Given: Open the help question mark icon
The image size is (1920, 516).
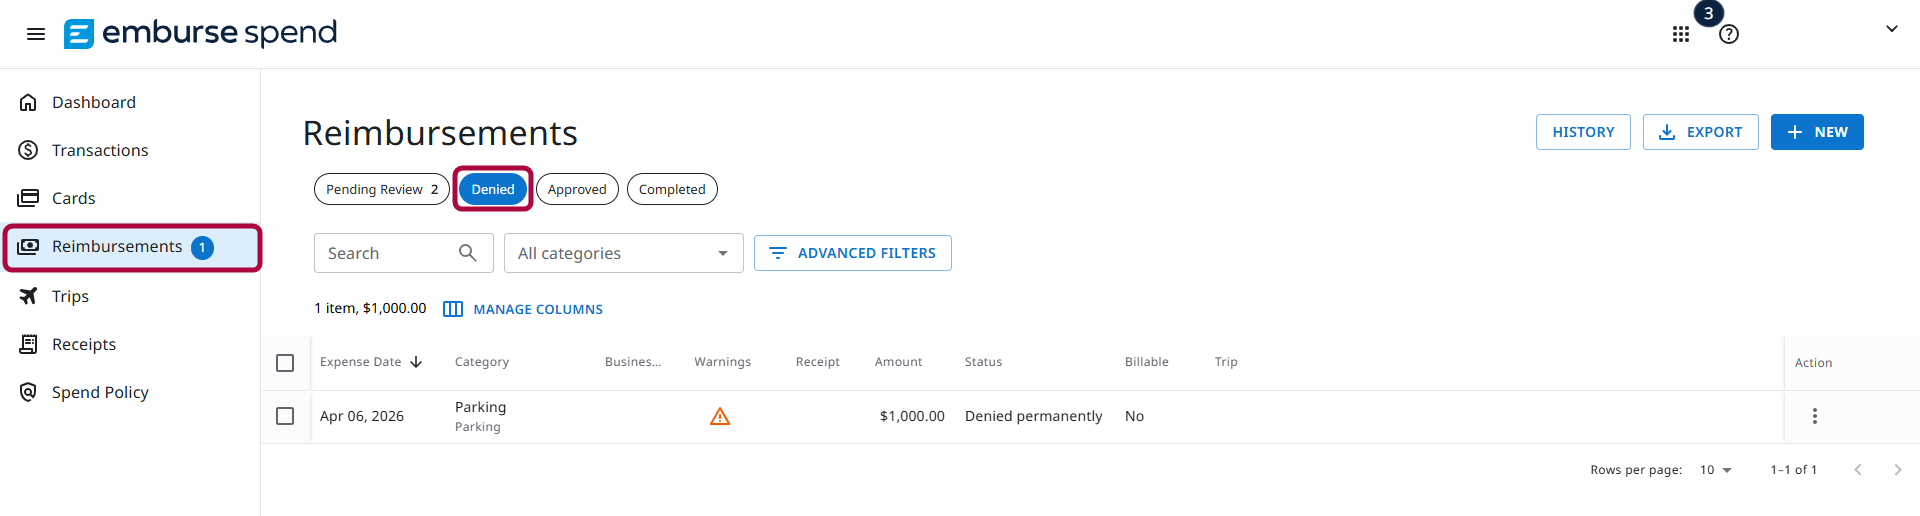Looking at the screenshot, I should (x=1729, y=34).
